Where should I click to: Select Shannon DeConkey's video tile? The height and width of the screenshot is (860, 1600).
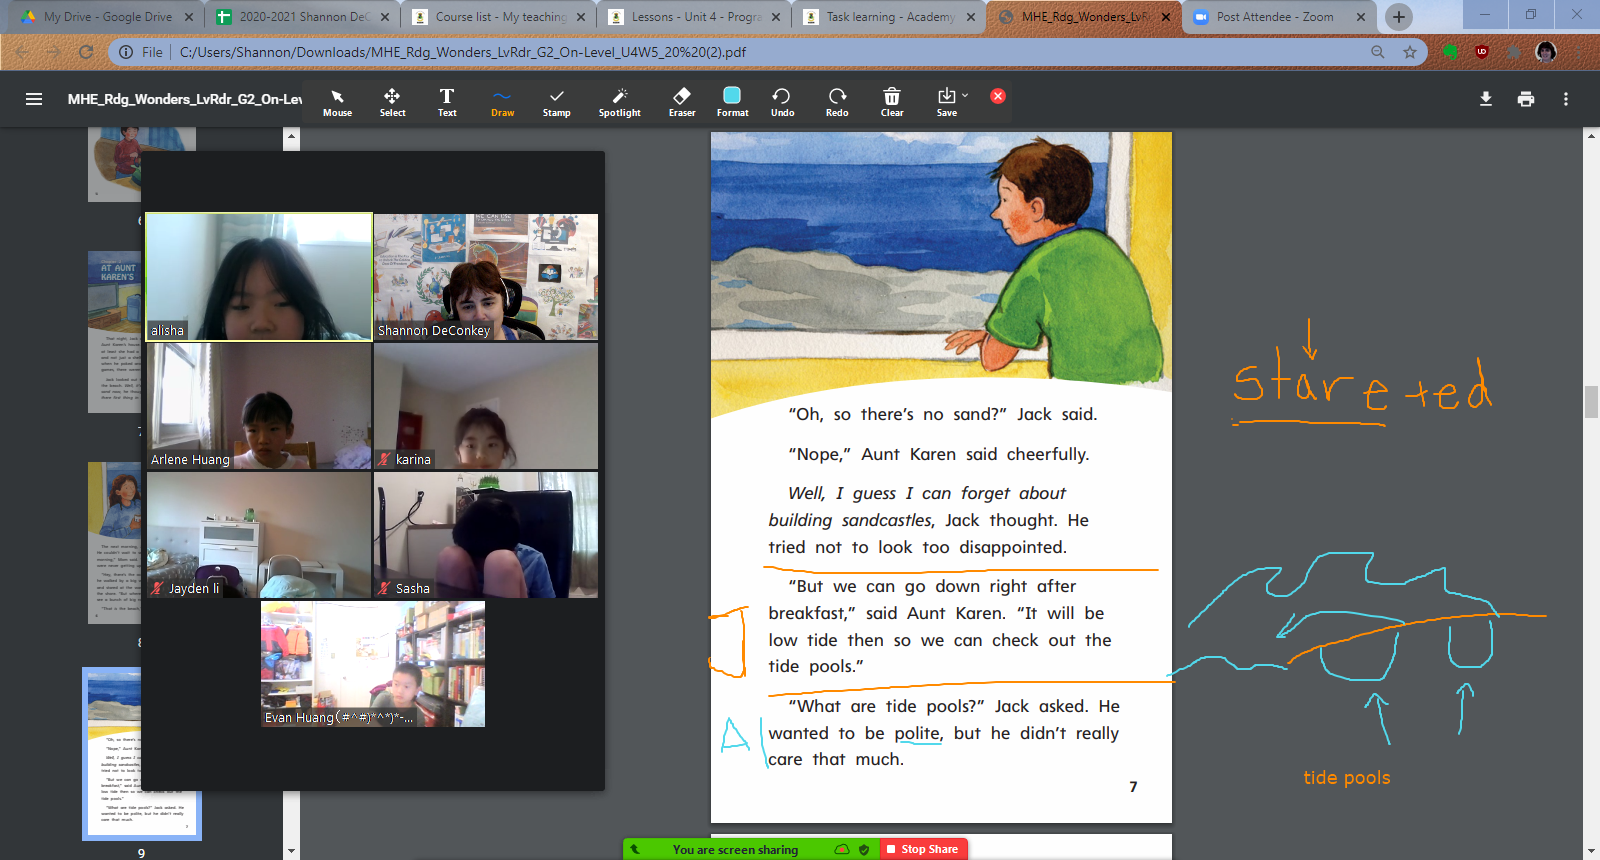[x=486, y=277]
